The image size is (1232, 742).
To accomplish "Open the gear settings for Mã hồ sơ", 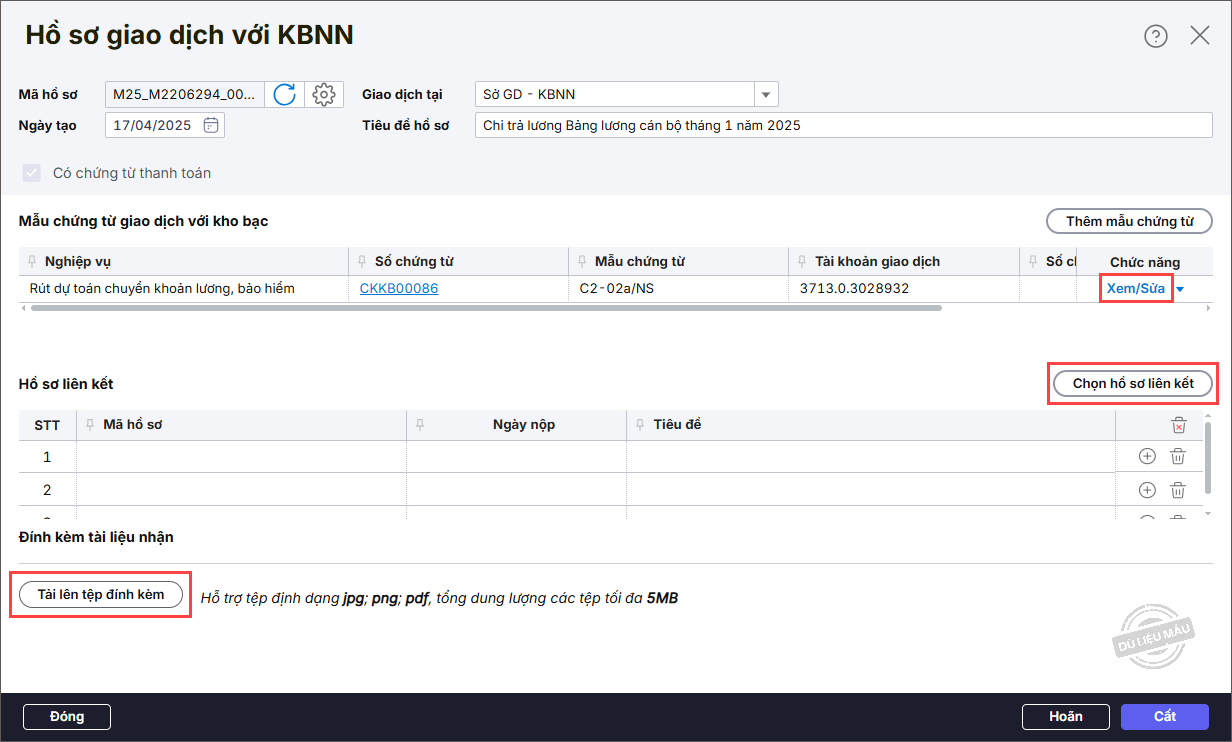I will click(323, 95).
